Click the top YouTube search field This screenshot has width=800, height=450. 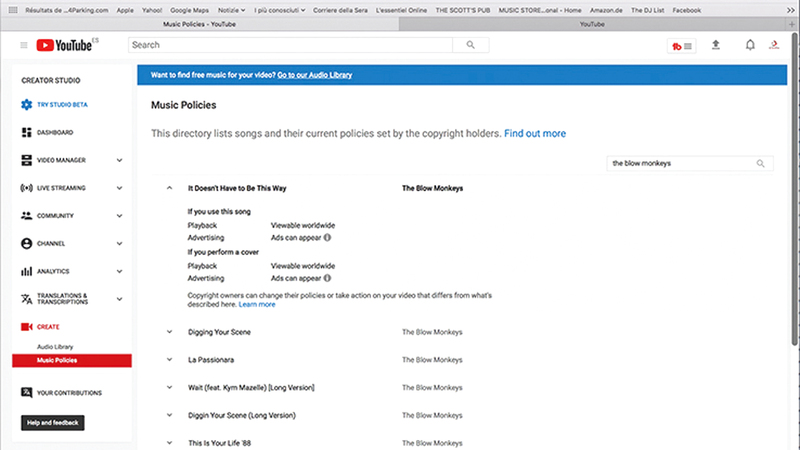coord(292,45)
